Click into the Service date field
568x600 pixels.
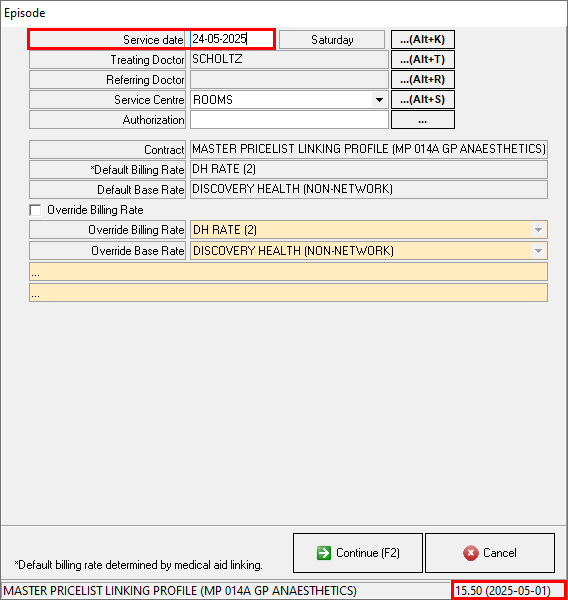[232, 39]
